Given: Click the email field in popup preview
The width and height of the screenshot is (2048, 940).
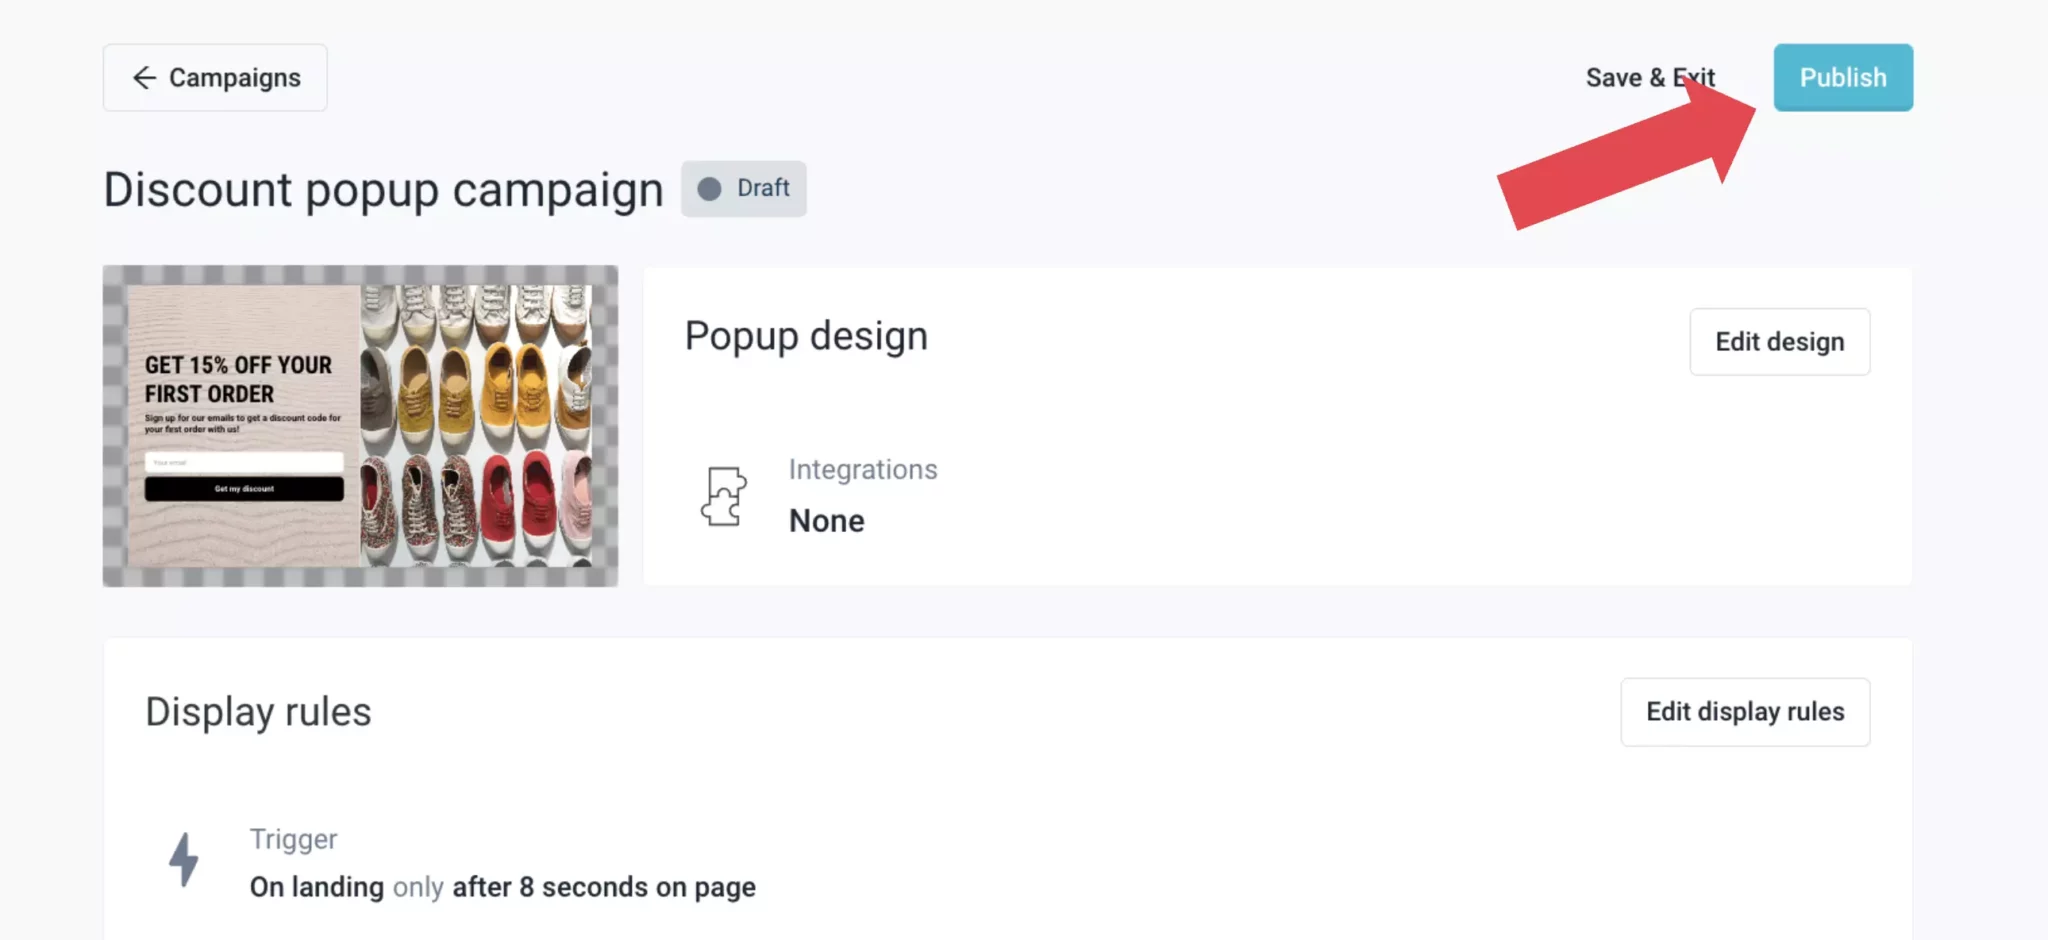Looking at the screenshot, I should pyautogui.click(x=244, y=462).
